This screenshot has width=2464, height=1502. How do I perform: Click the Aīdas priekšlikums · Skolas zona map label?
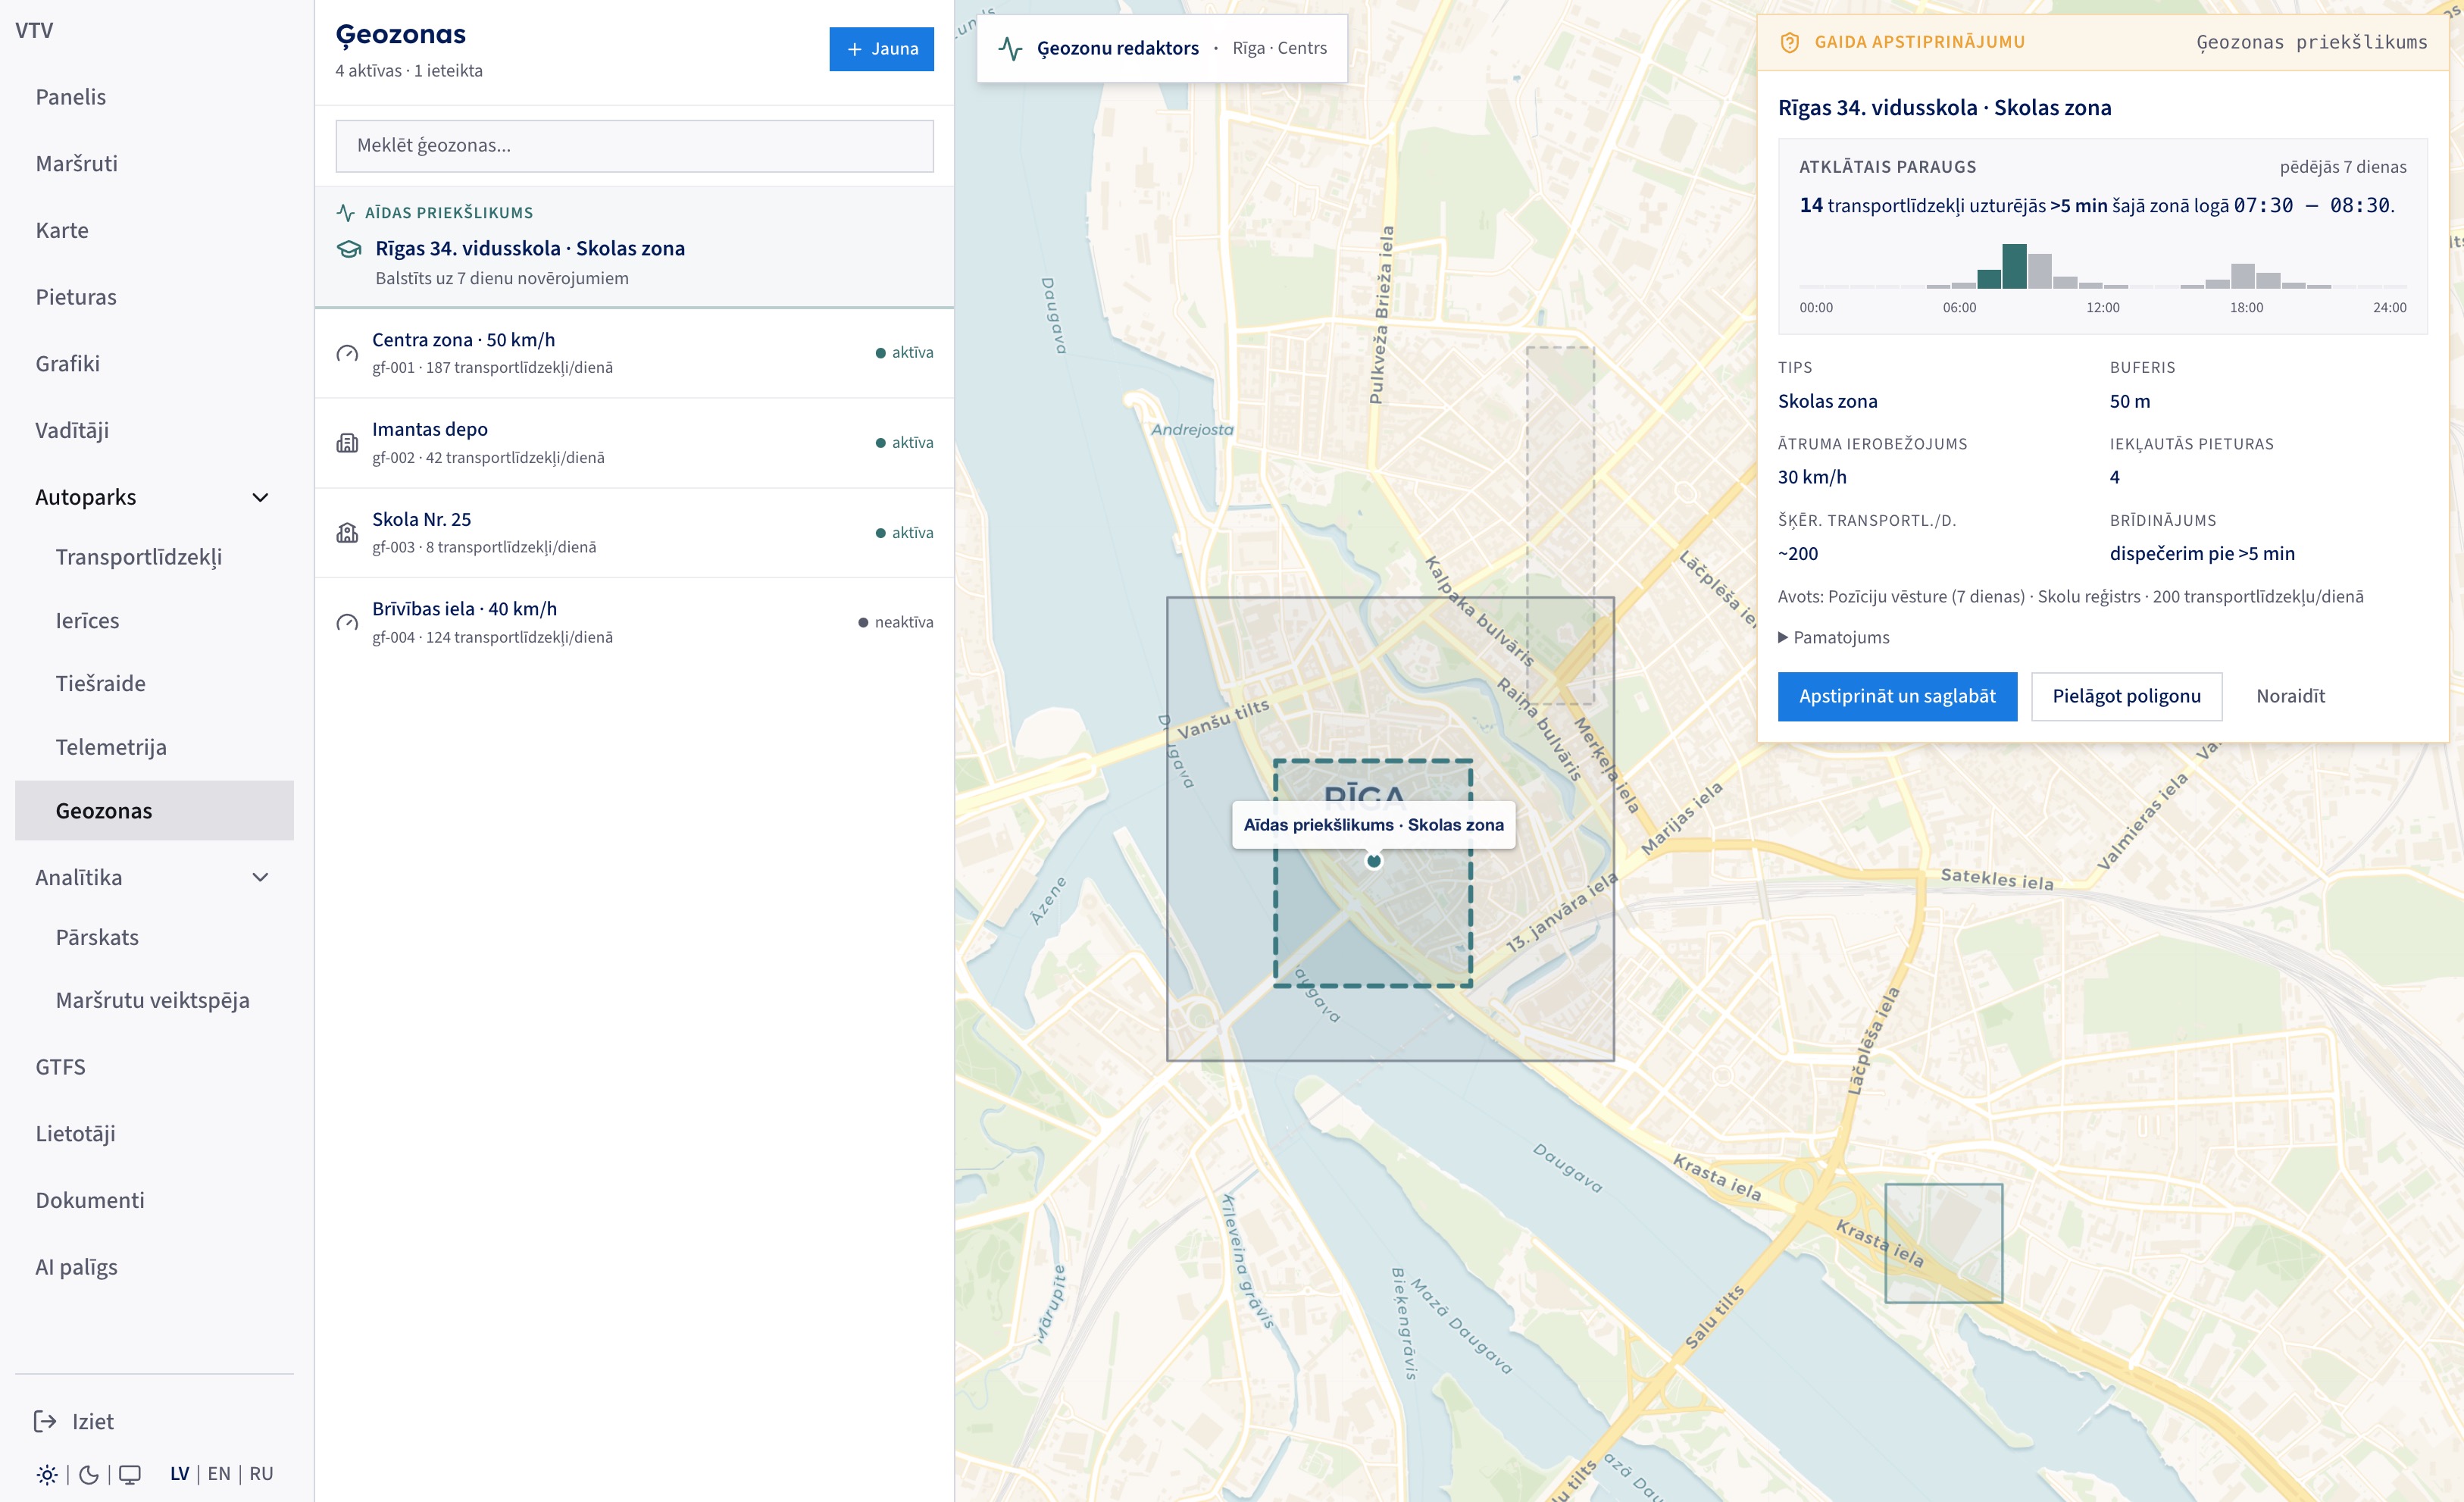pos(1373,825)
